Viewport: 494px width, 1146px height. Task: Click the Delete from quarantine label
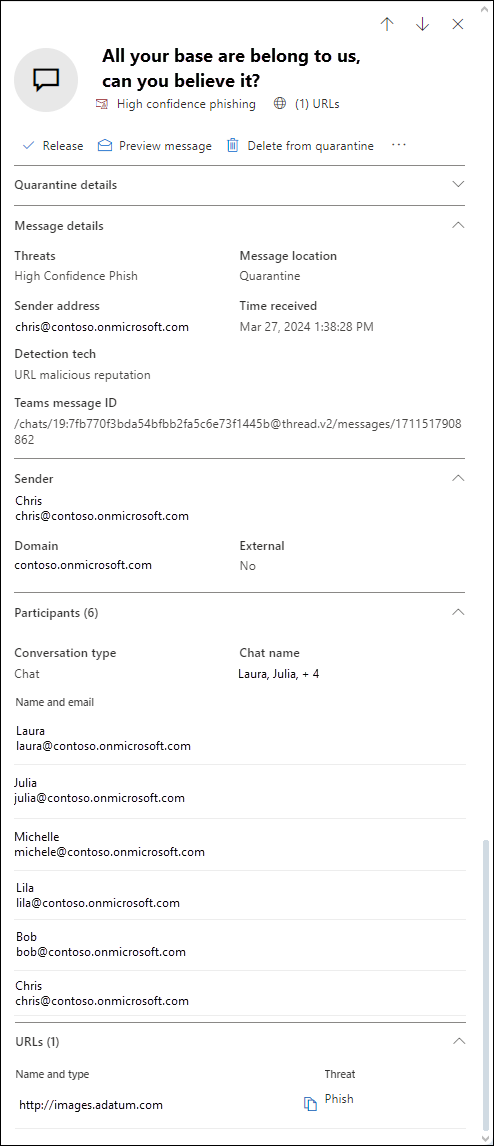pos(311,146)
